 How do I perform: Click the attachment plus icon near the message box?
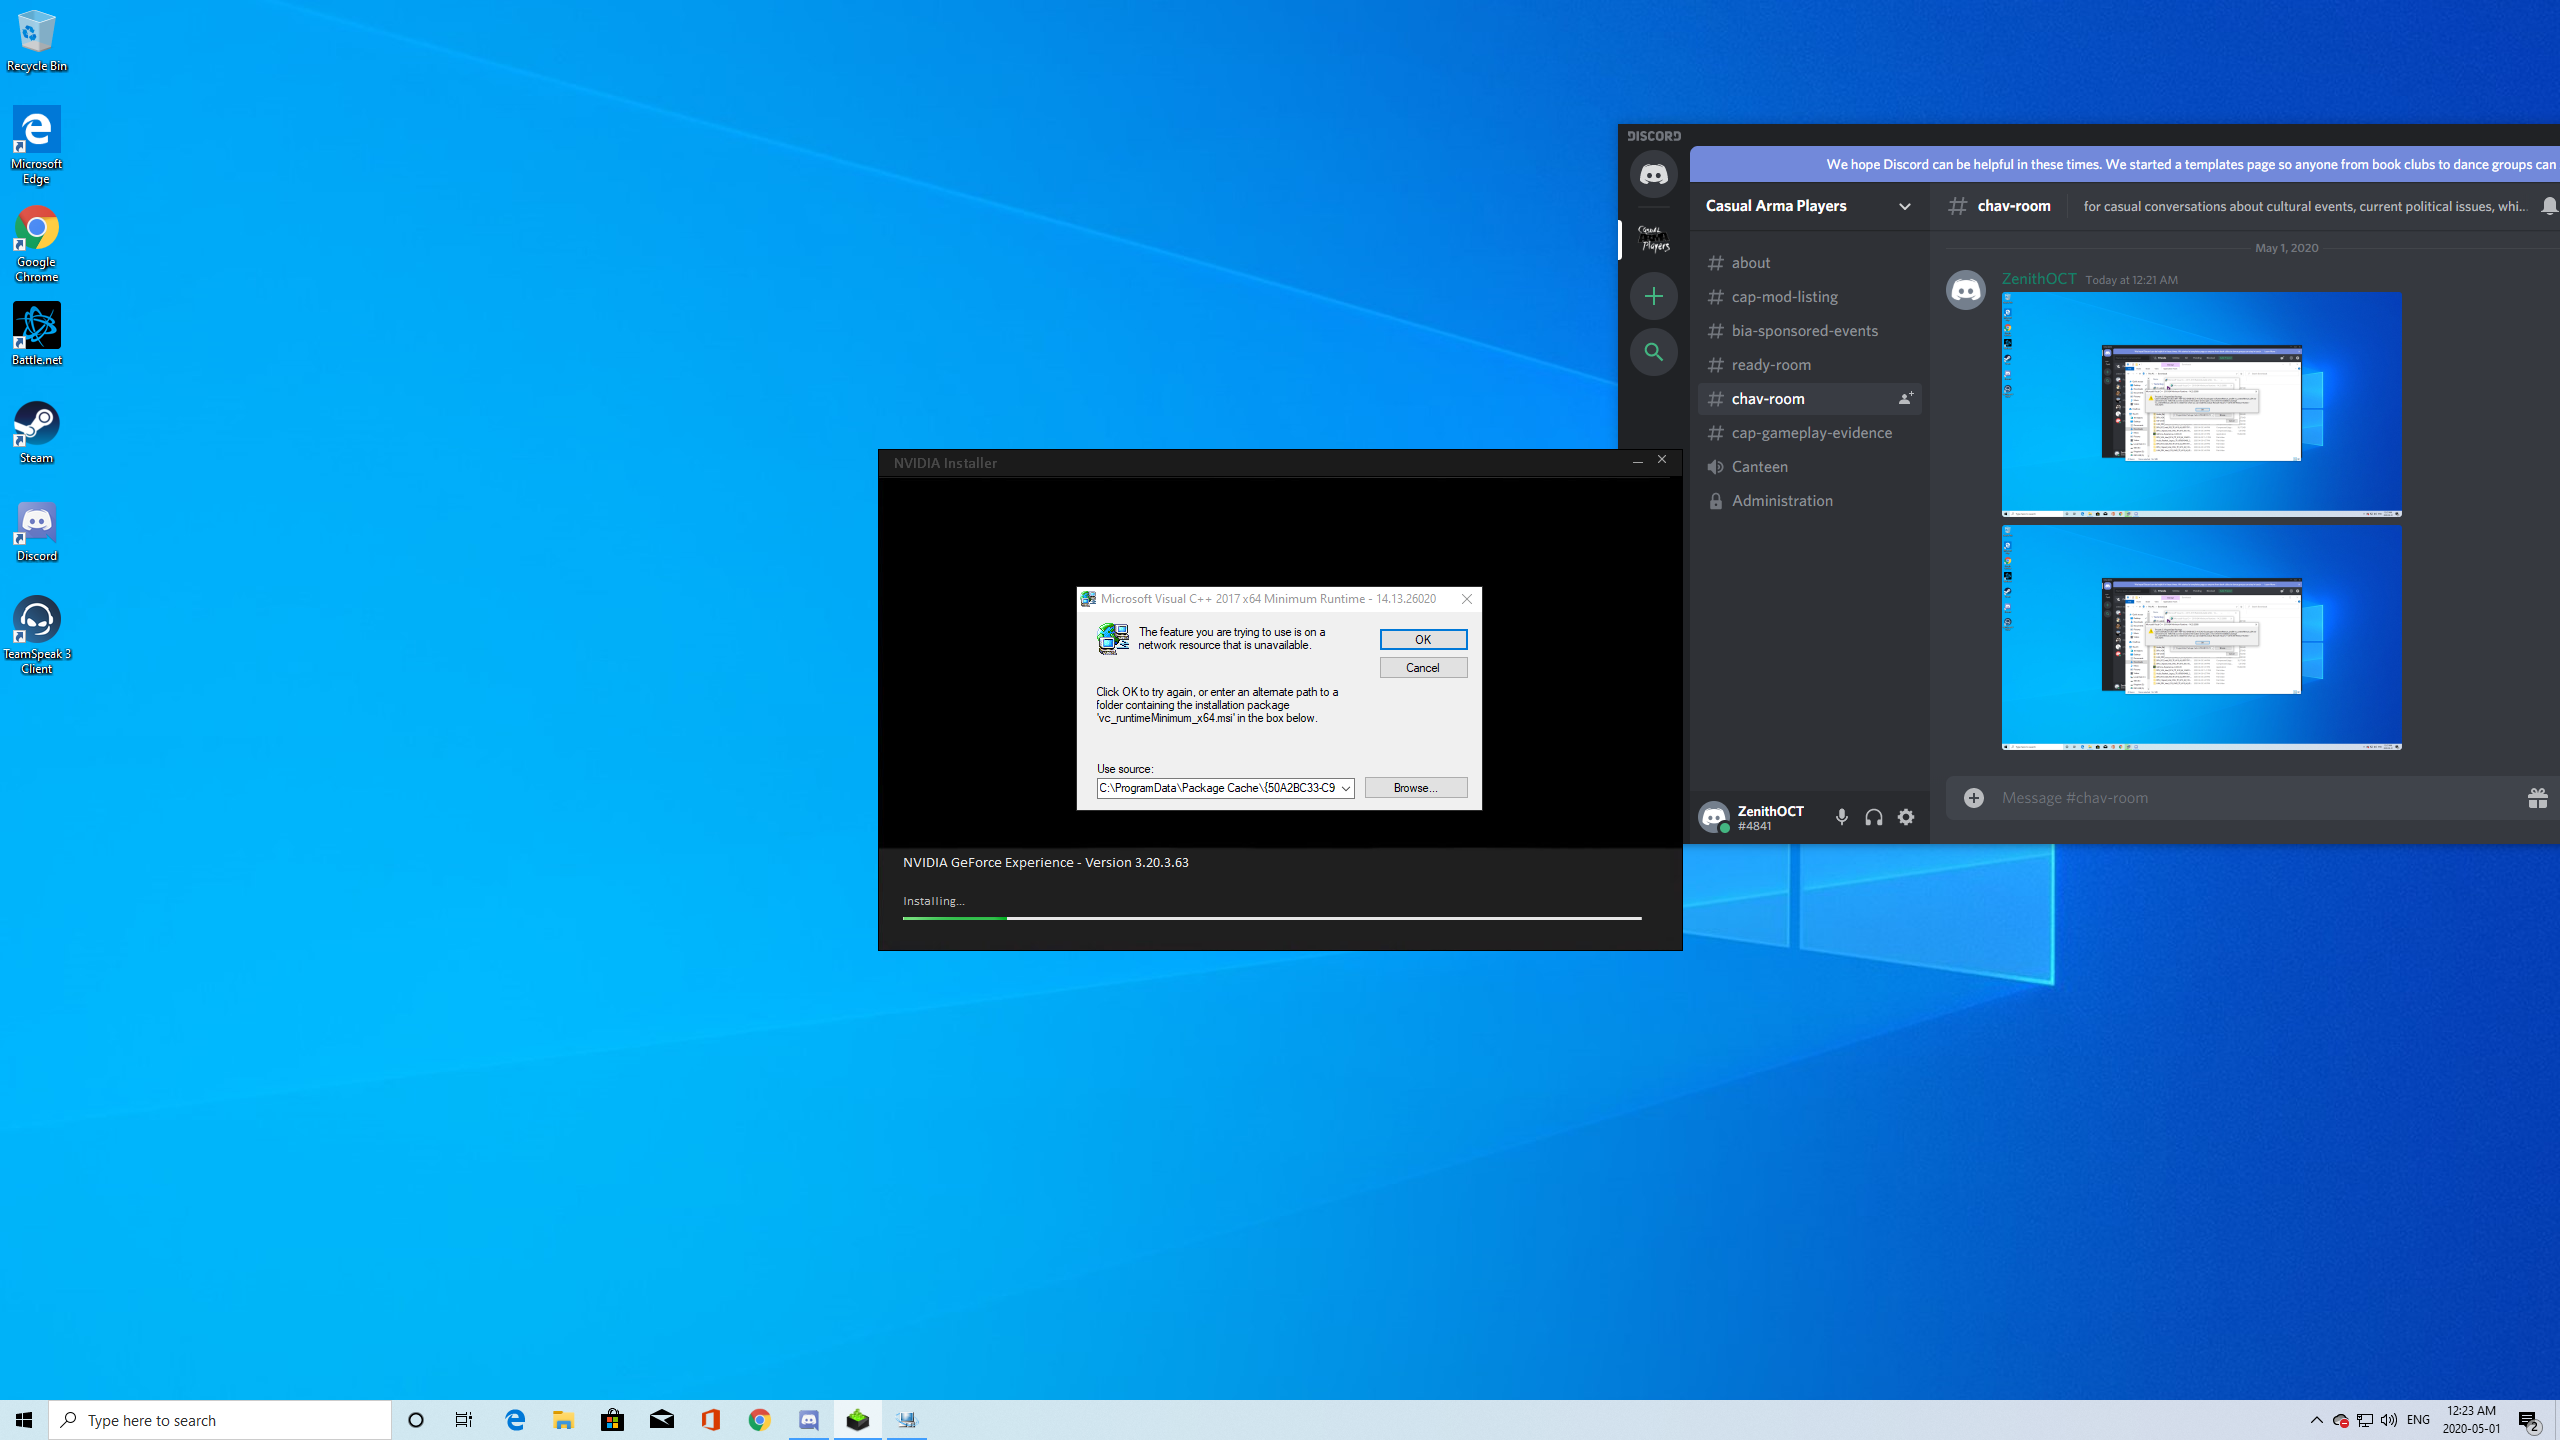coord(1972,797)
